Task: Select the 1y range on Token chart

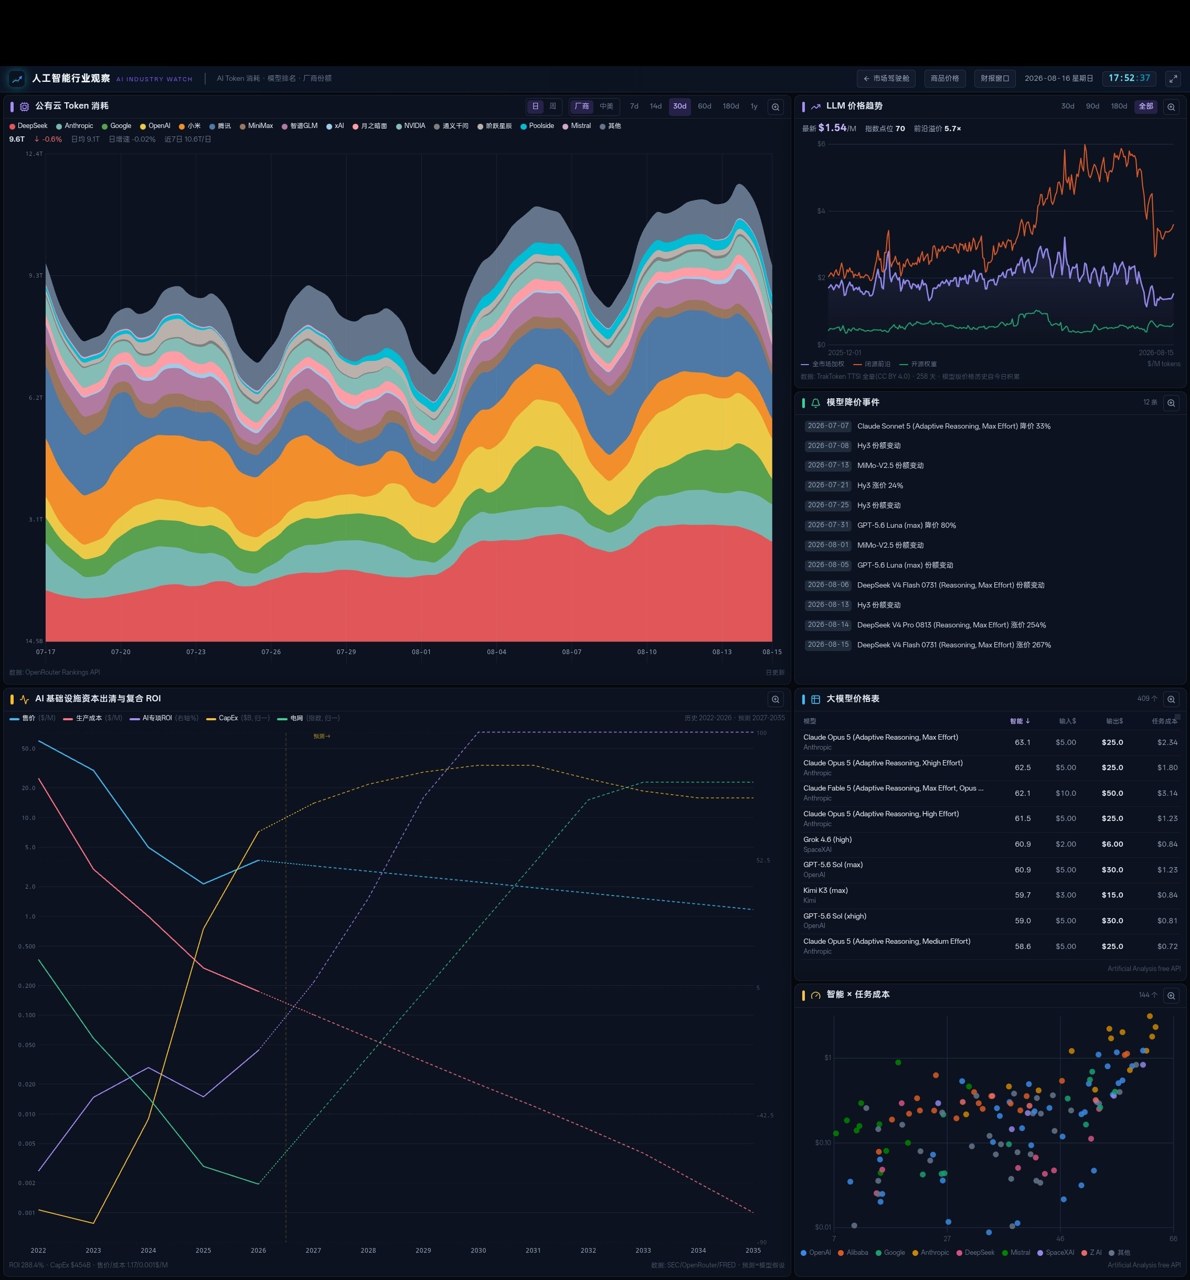Action: pos(754,106)
